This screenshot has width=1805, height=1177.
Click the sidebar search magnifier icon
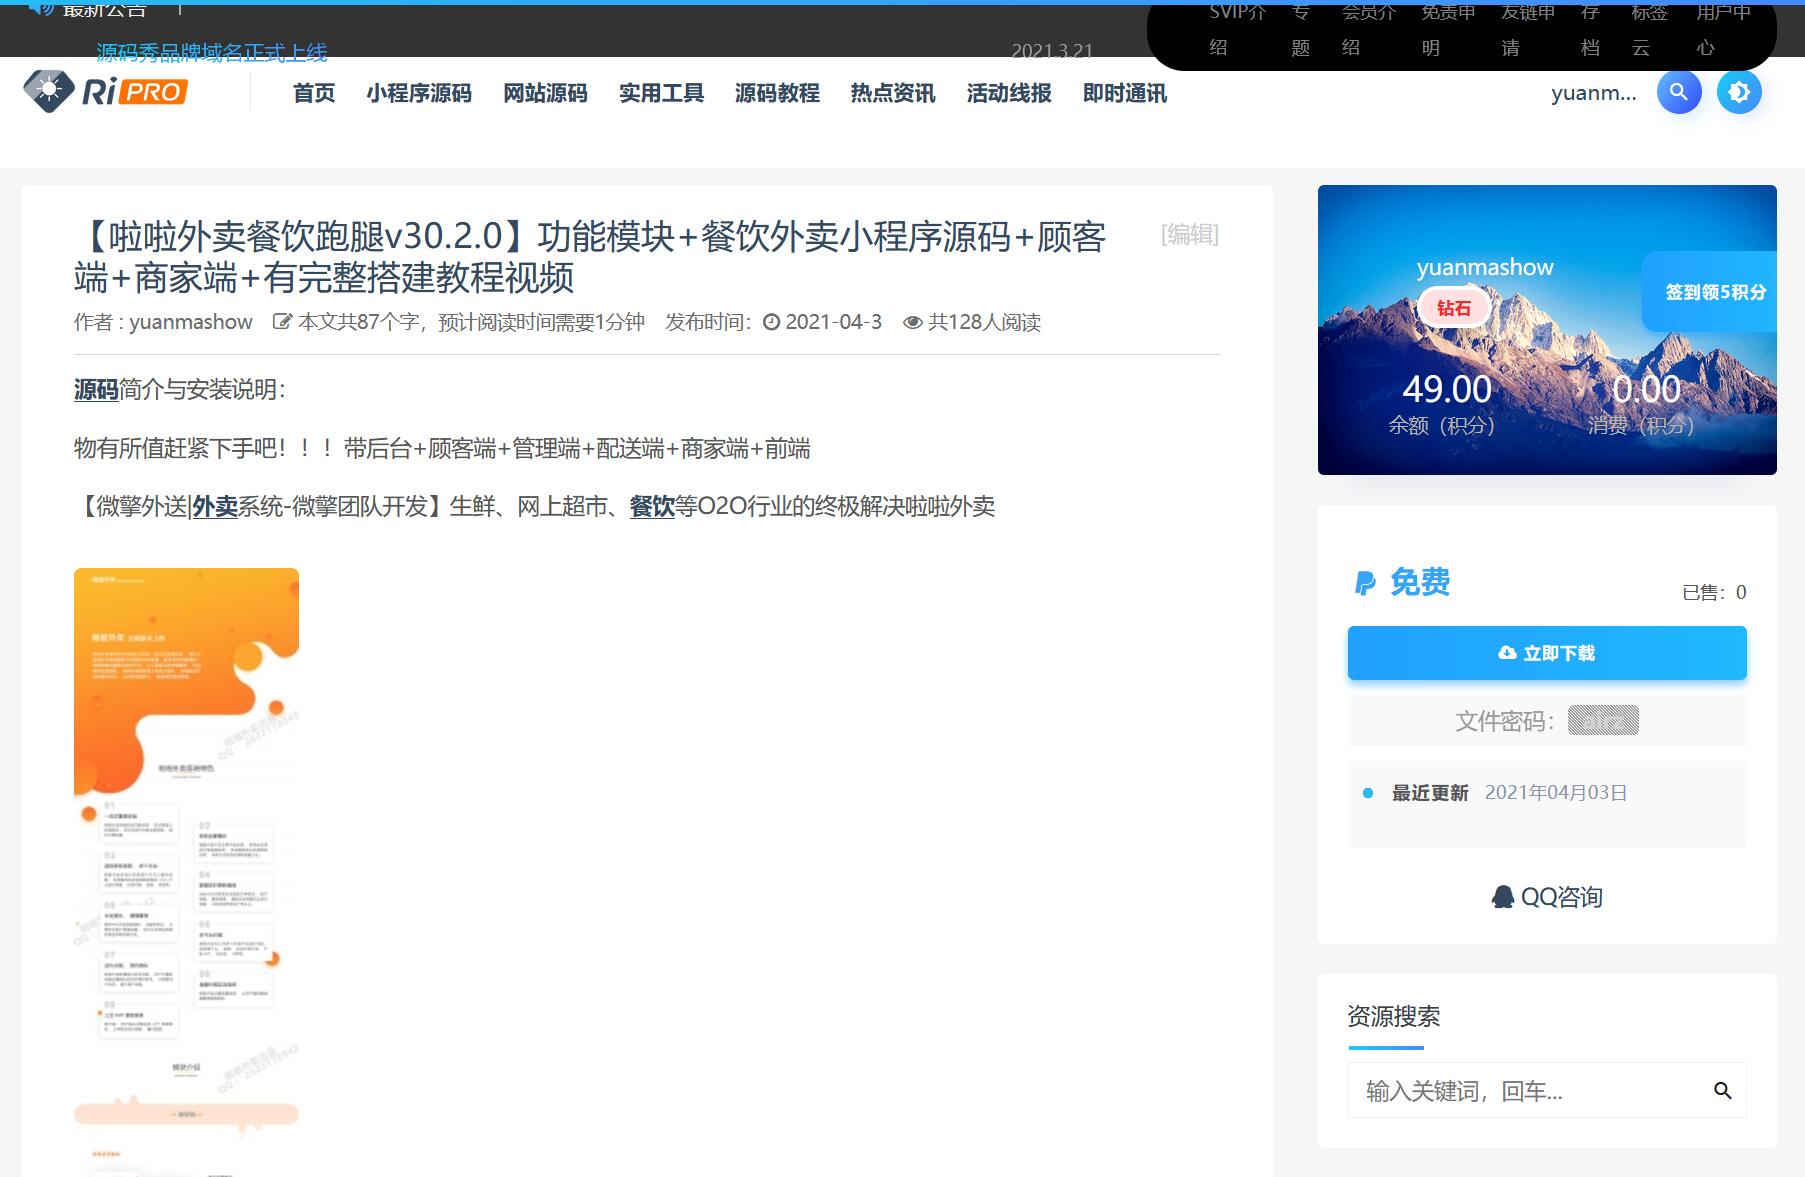click(x=1722, y=1090)
